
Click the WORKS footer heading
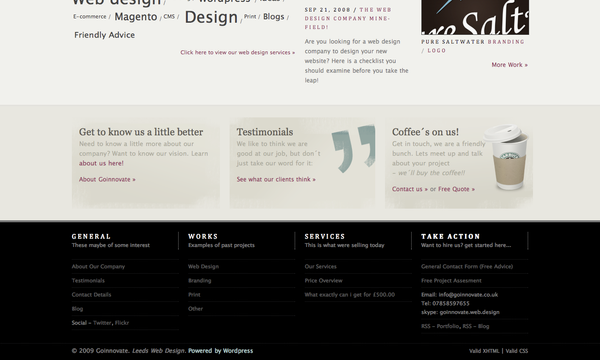(203, 237)
